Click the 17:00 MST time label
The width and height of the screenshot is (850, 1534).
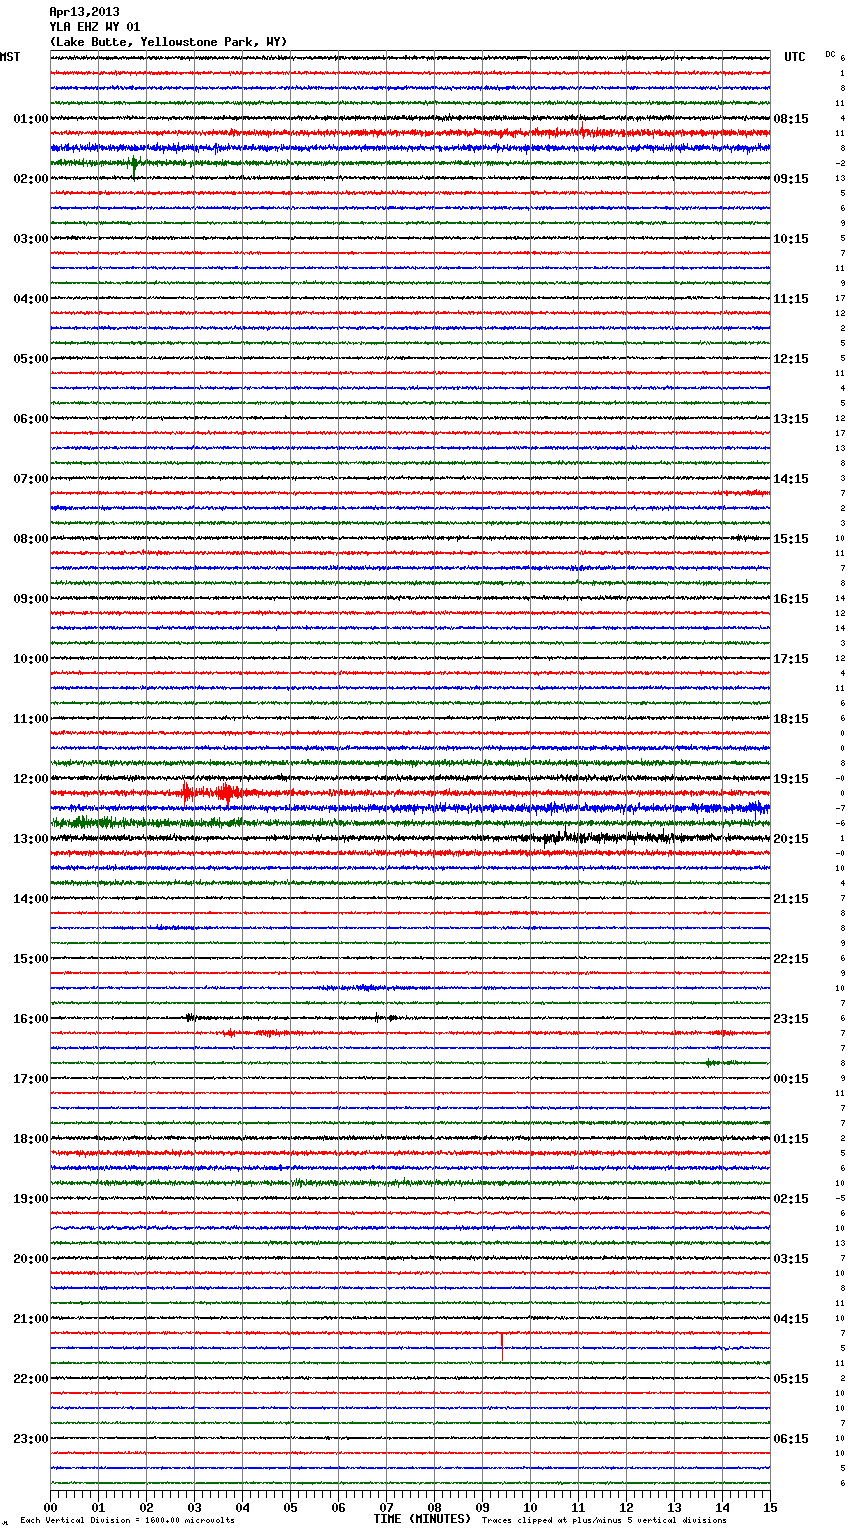pyautogui.click(x=30, y=1079)
